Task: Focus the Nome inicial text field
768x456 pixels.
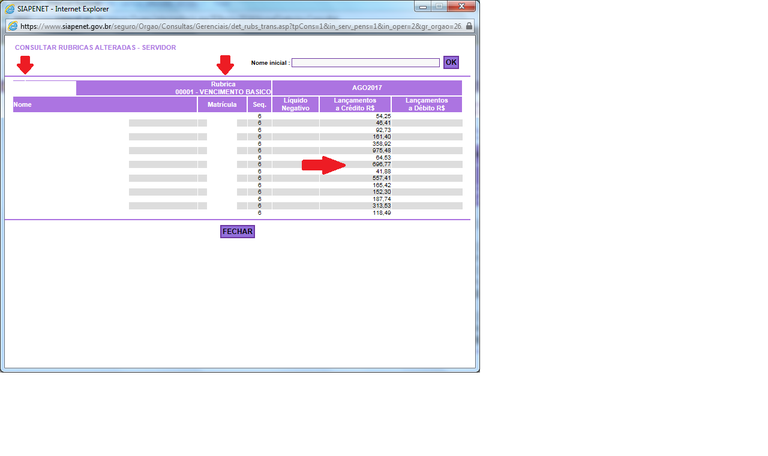Action: pos(365,62)
